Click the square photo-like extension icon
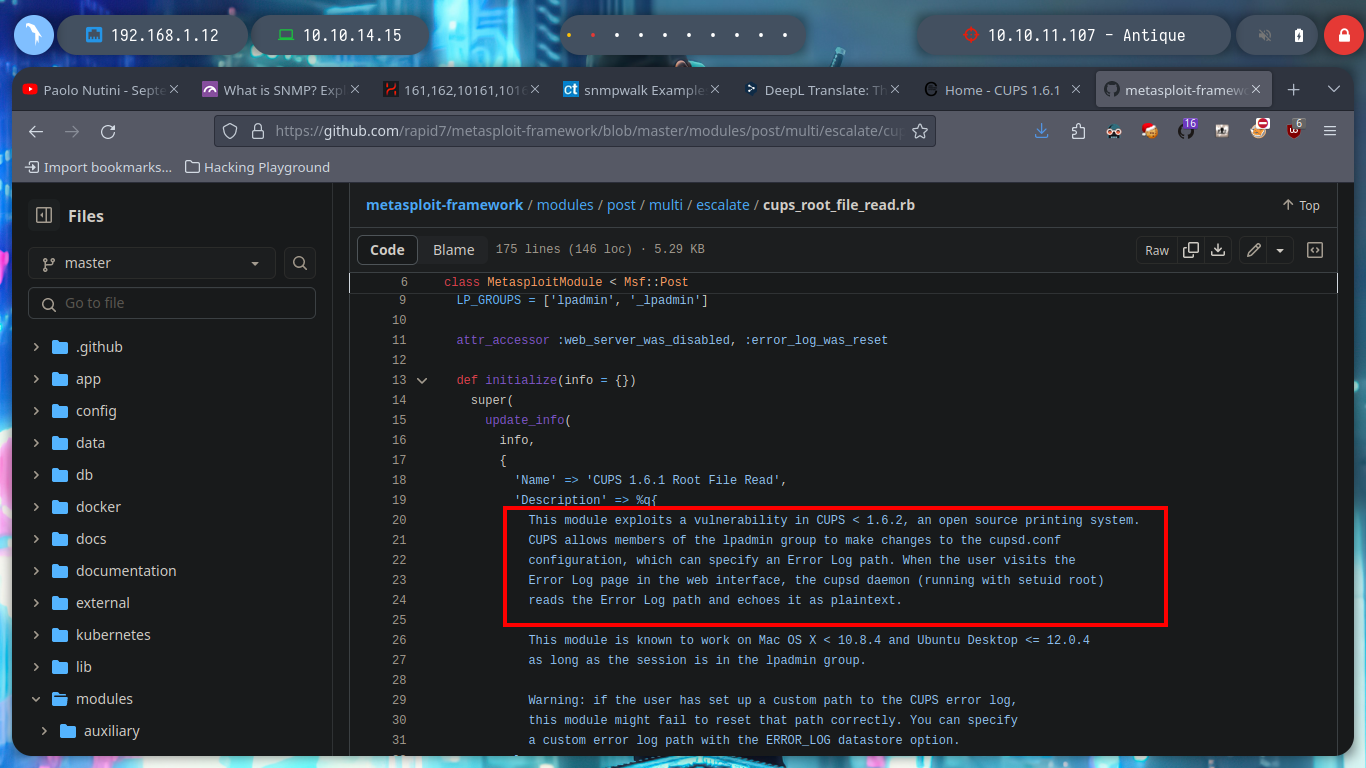 coord(1222,131)
